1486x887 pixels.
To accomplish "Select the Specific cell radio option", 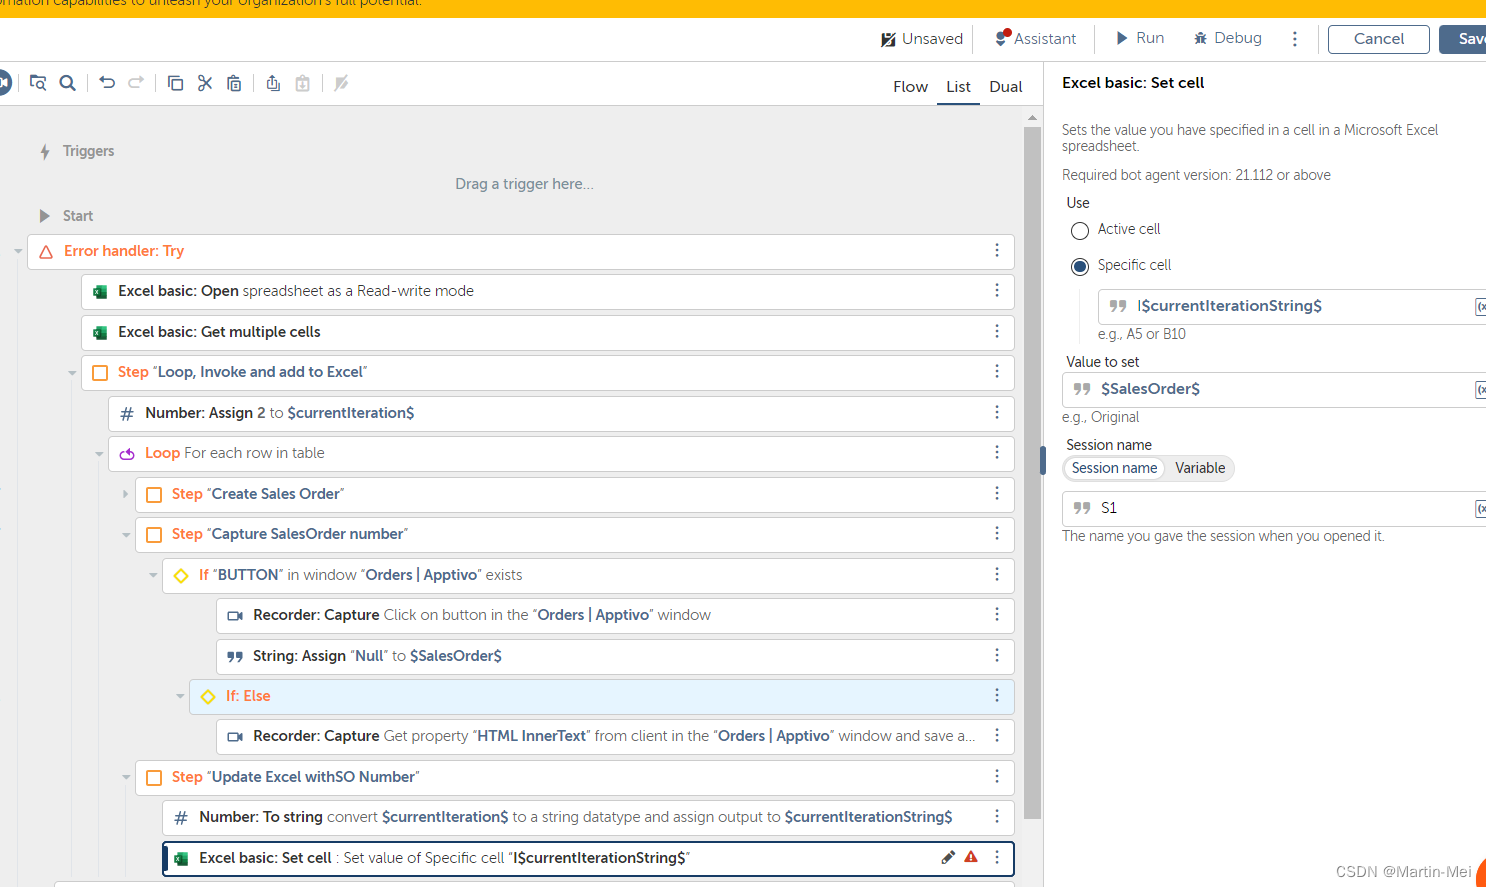I will [1080, 267].
